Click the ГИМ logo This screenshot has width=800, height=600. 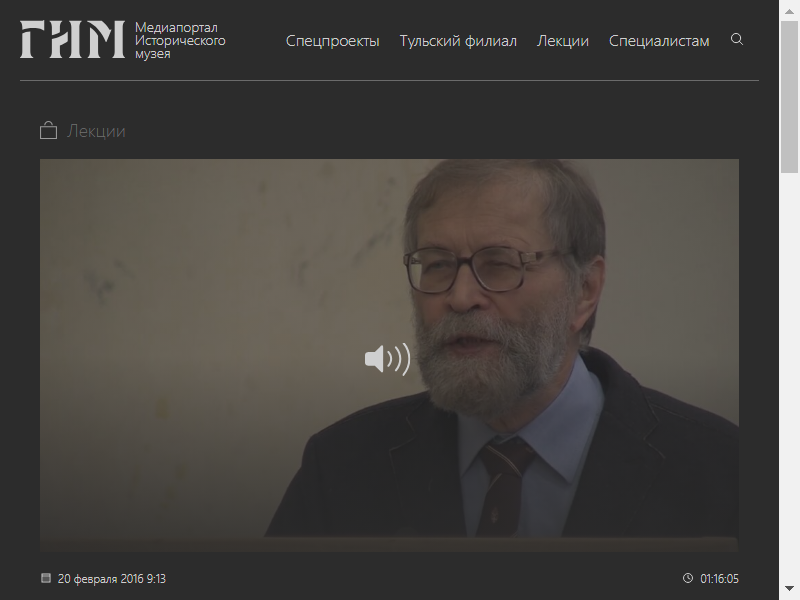click(x=72, y=39)
